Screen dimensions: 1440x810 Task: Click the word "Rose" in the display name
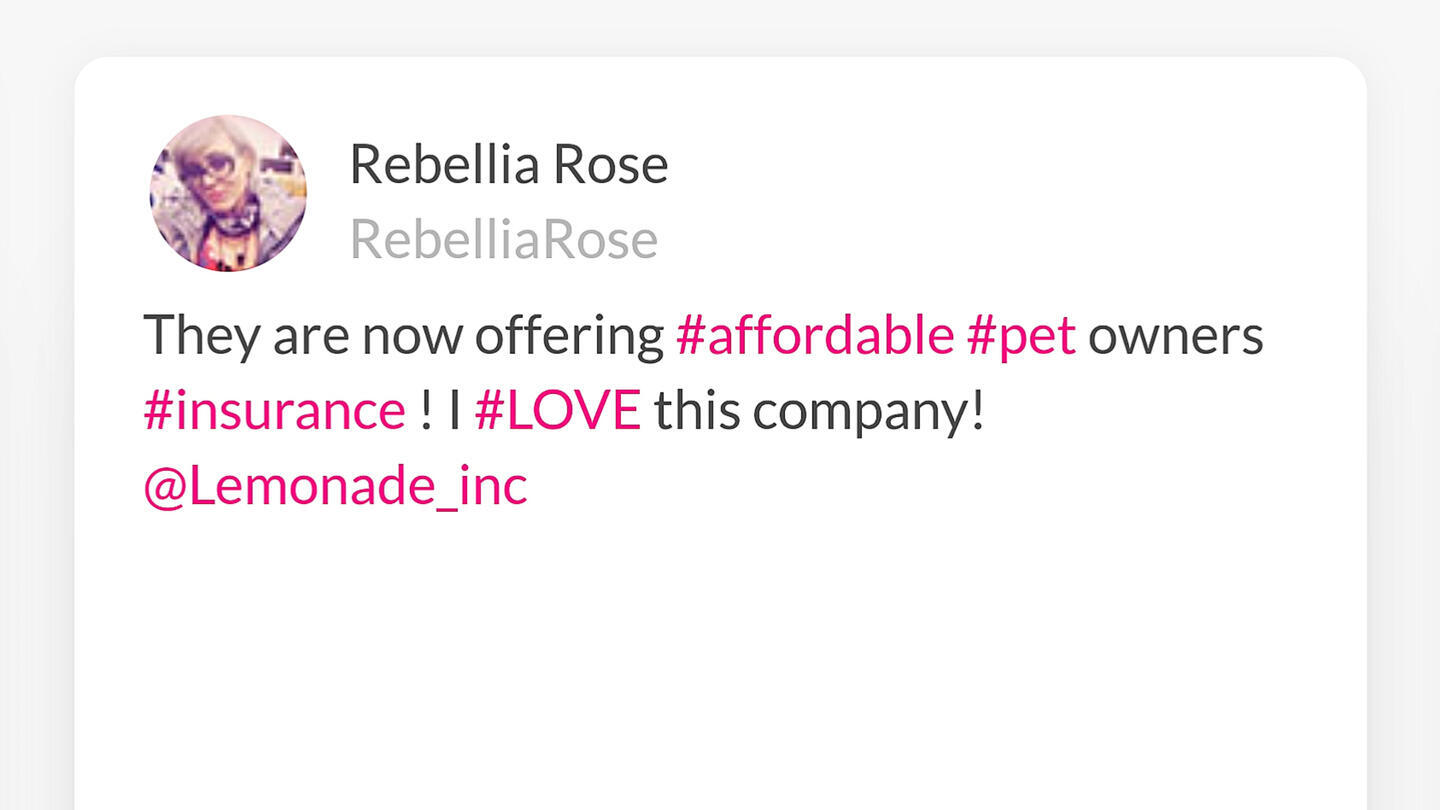coord(610,165)
